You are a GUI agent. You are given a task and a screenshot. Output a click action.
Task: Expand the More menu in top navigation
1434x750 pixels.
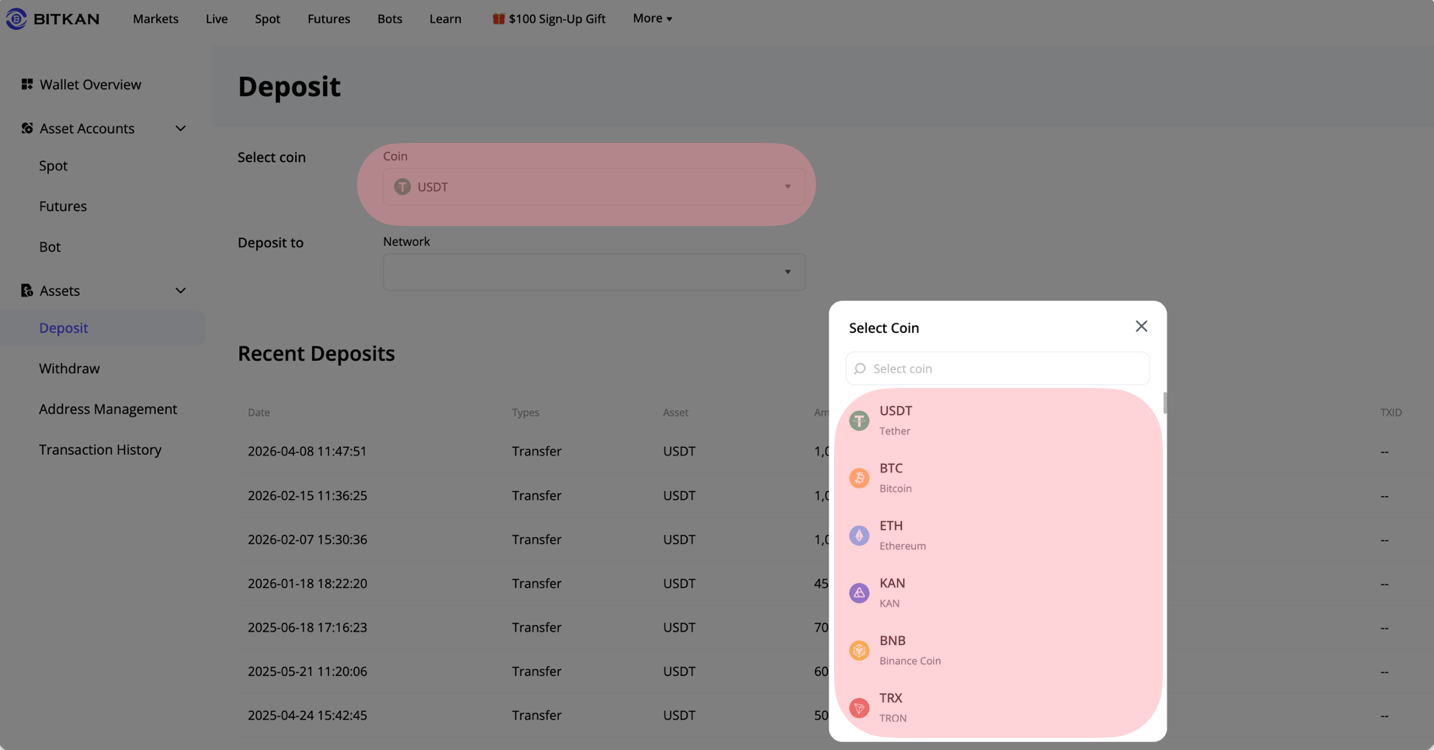[x=652, y=18]
